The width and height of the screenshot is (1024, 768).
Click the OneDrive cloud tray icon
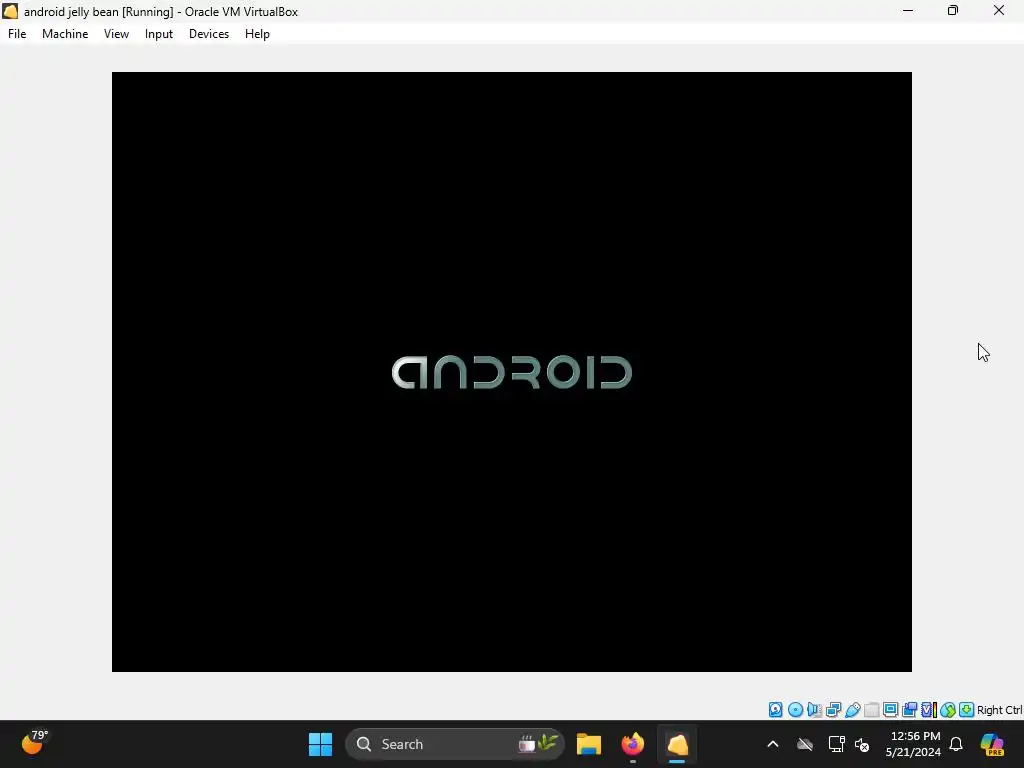[x=805, y=744]
